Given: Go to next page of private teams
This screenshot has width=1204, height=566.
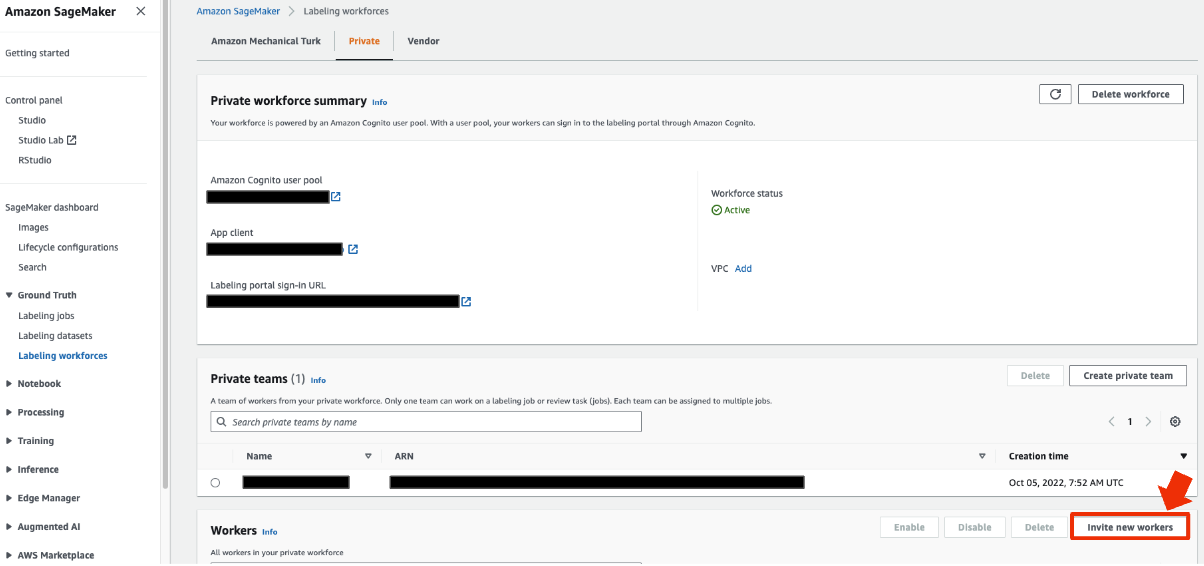Looking at the screenshot, I should point(1148,422).
